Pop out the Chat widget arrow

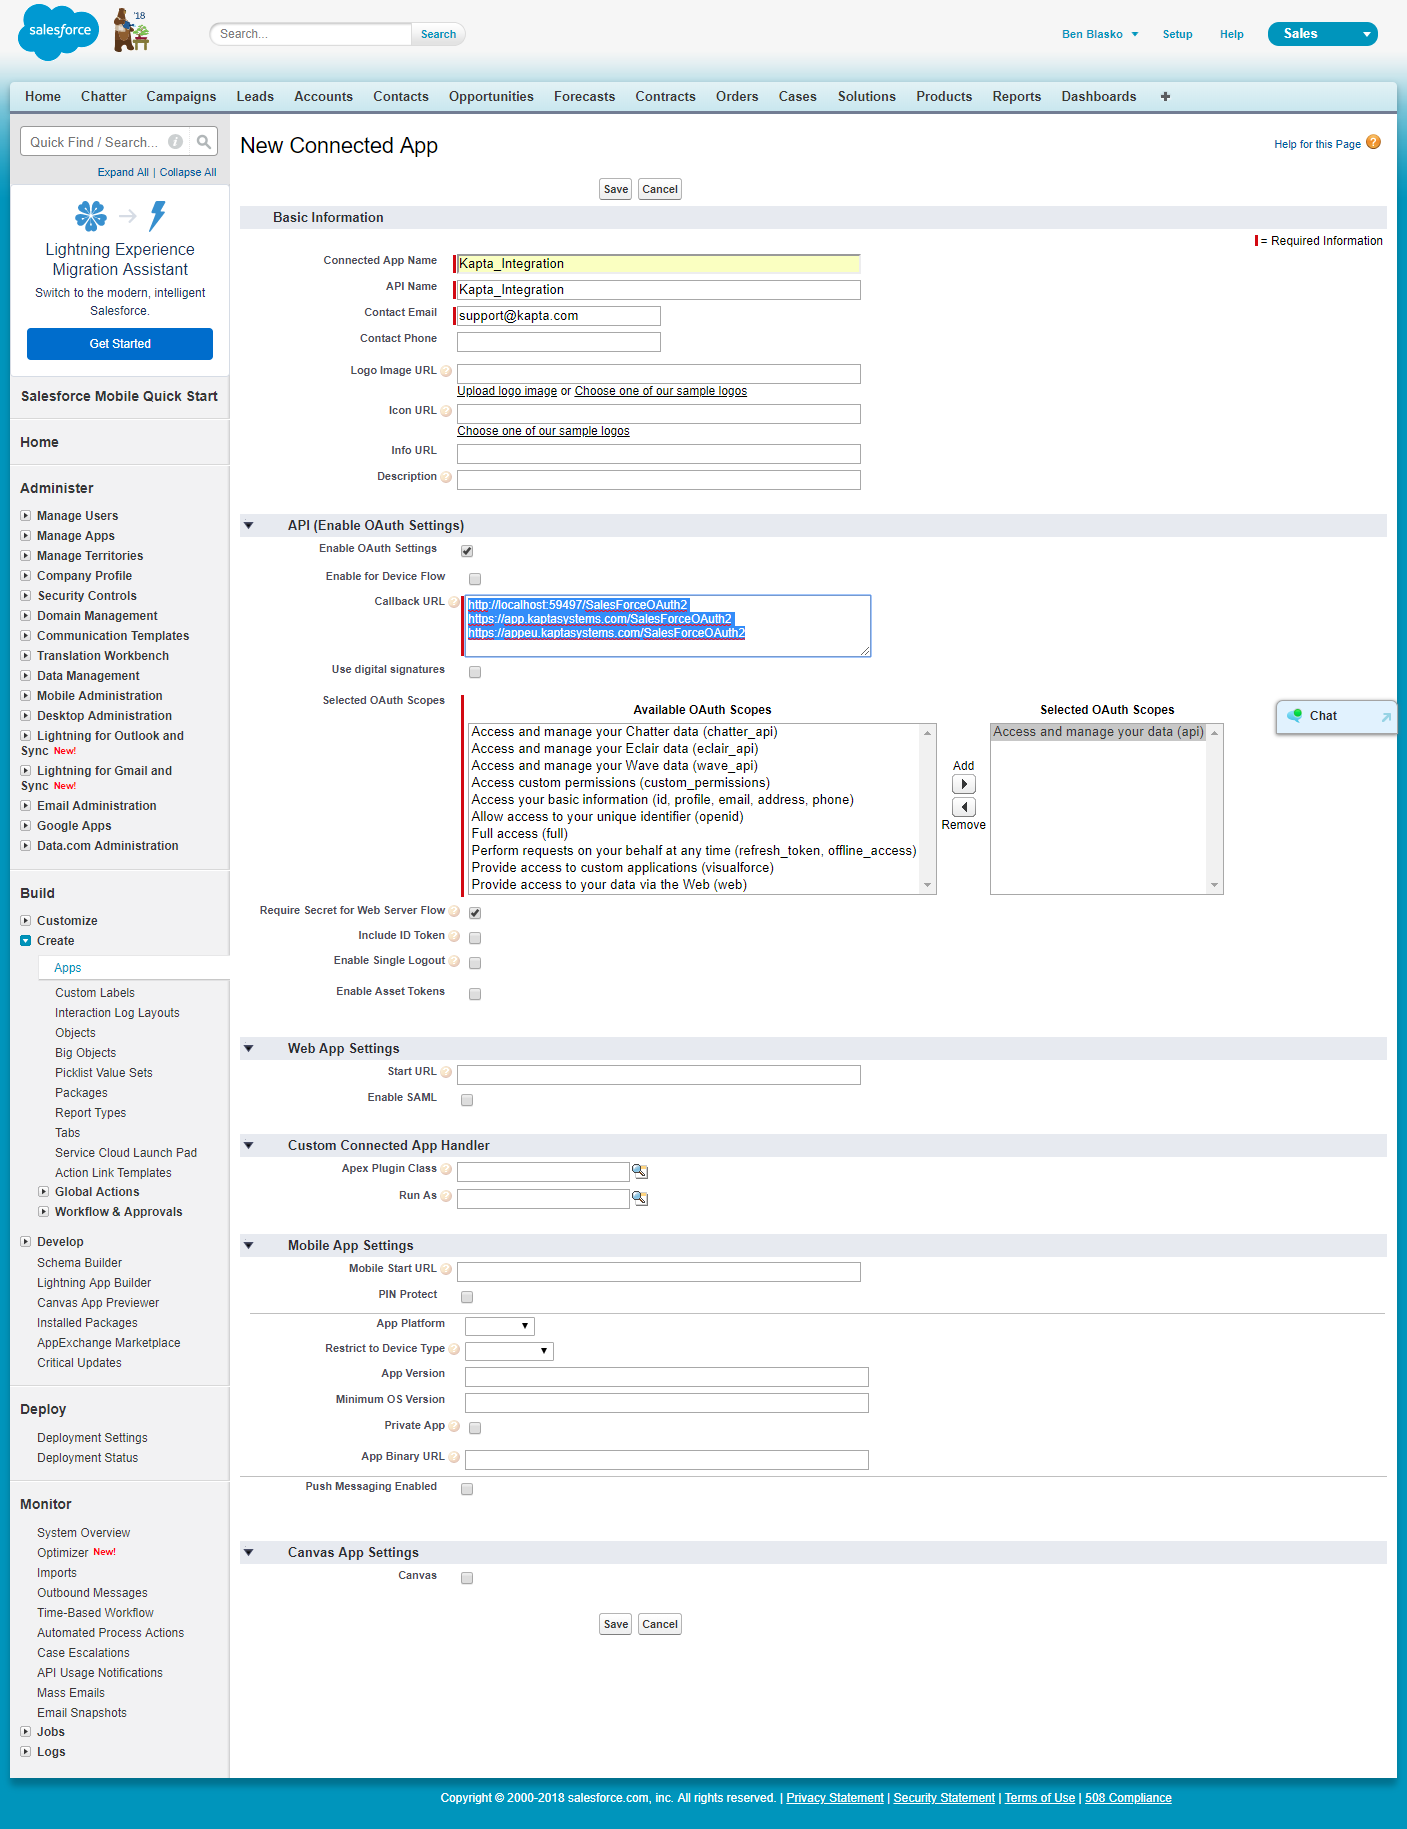pyautogui.click(x=1386, y=717)
